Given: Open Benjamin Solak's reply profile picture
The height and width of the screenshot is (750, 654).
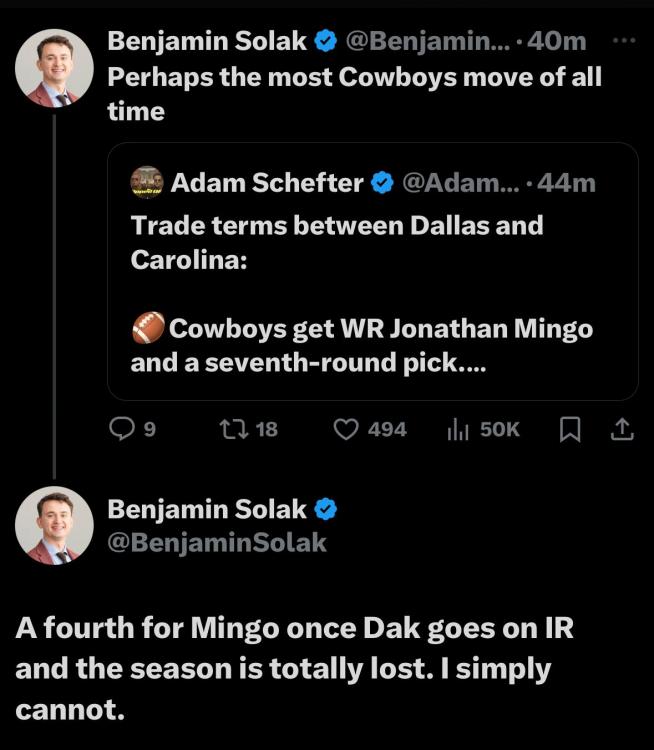Looking at the screenshot, I should coord(55,525).
